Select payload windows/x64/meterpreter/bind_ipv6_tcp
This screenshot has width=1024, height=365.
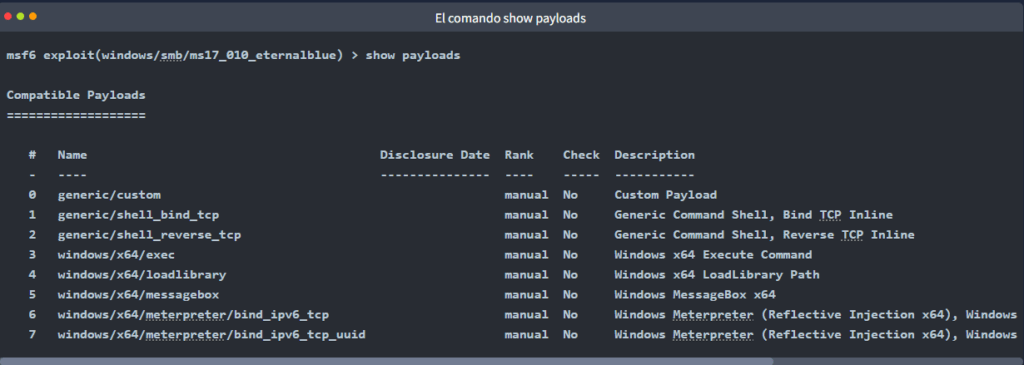point(193,315)
